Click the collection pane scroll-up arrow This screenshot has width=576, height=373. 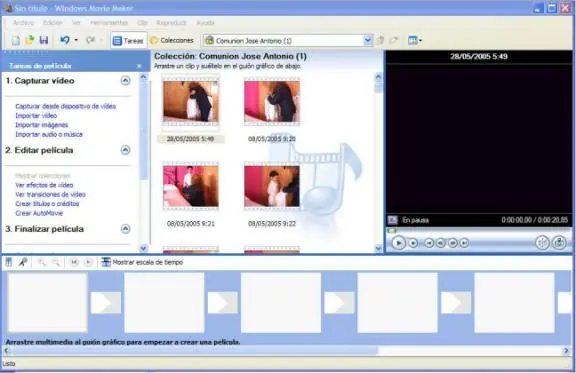pyautogui.click(x=378, y=77)
